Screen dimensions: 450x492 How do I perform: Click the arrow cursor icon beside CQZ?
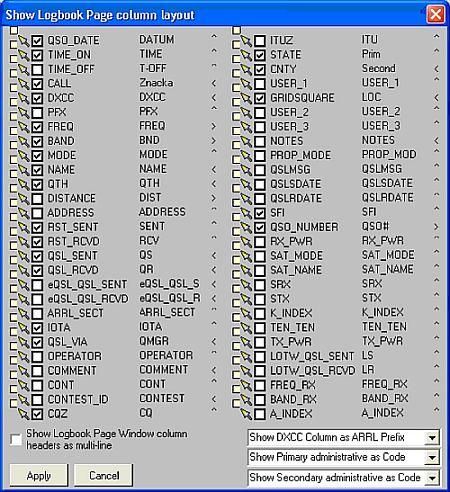(x=23, y=414)
